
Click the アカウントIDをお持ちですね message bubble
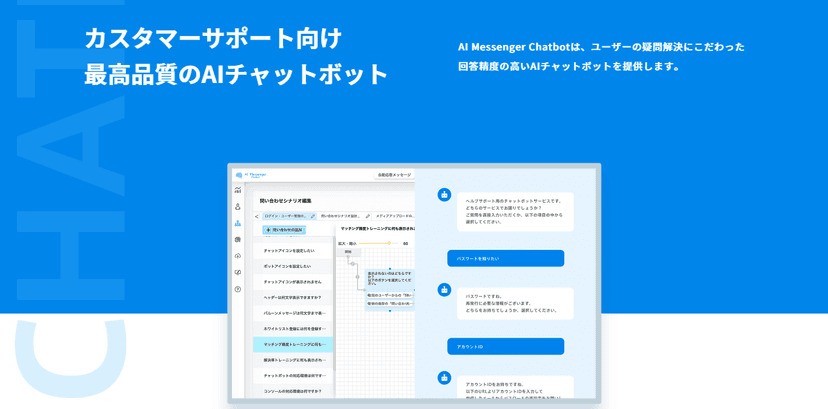pyautogui.click(x=515, y=387)
